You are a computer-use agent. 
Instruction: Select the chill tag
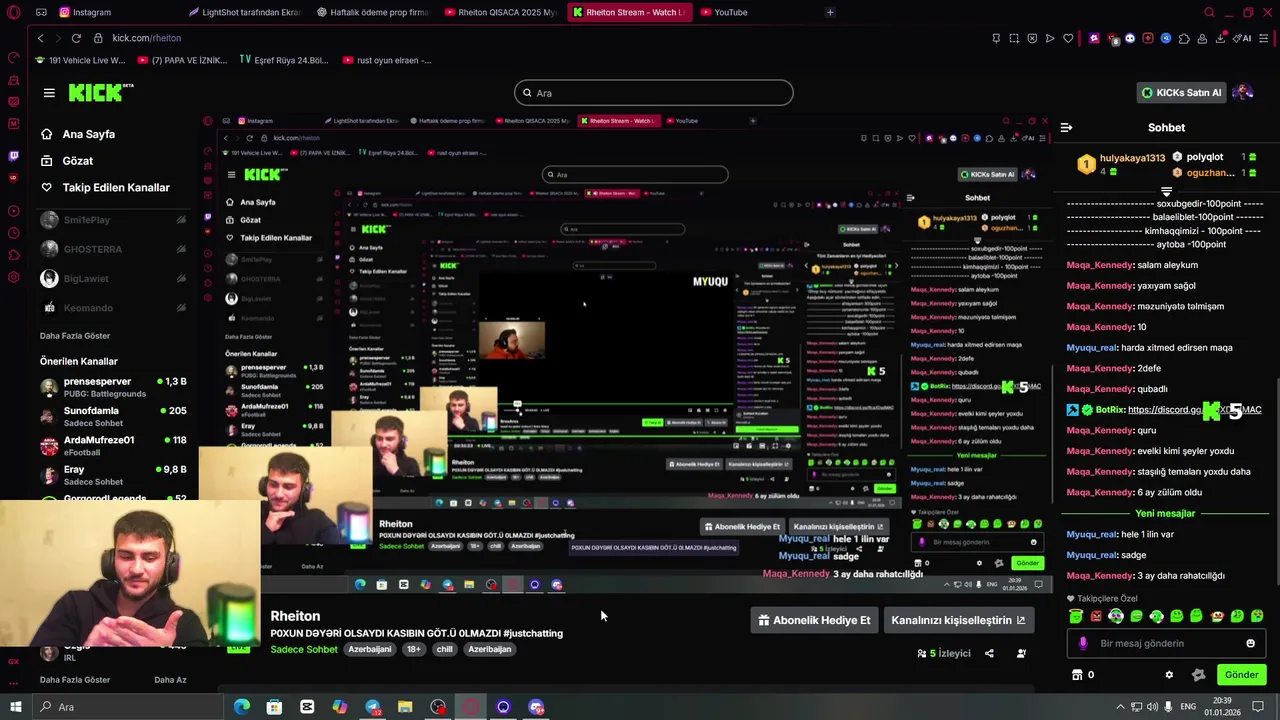coord(444,650)
